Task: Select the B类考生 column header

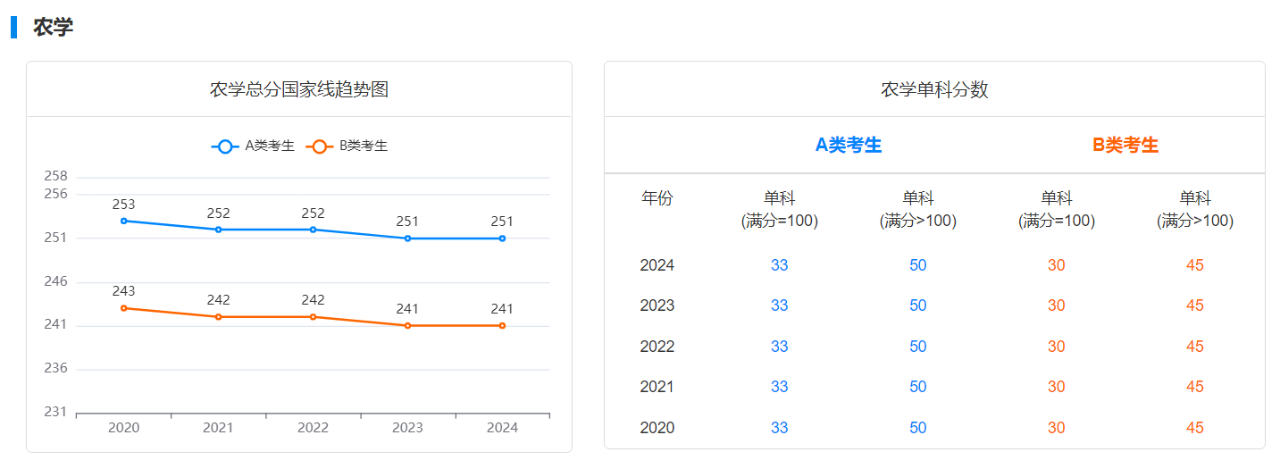Action: pyautogui.click(x=1125, y=145)
